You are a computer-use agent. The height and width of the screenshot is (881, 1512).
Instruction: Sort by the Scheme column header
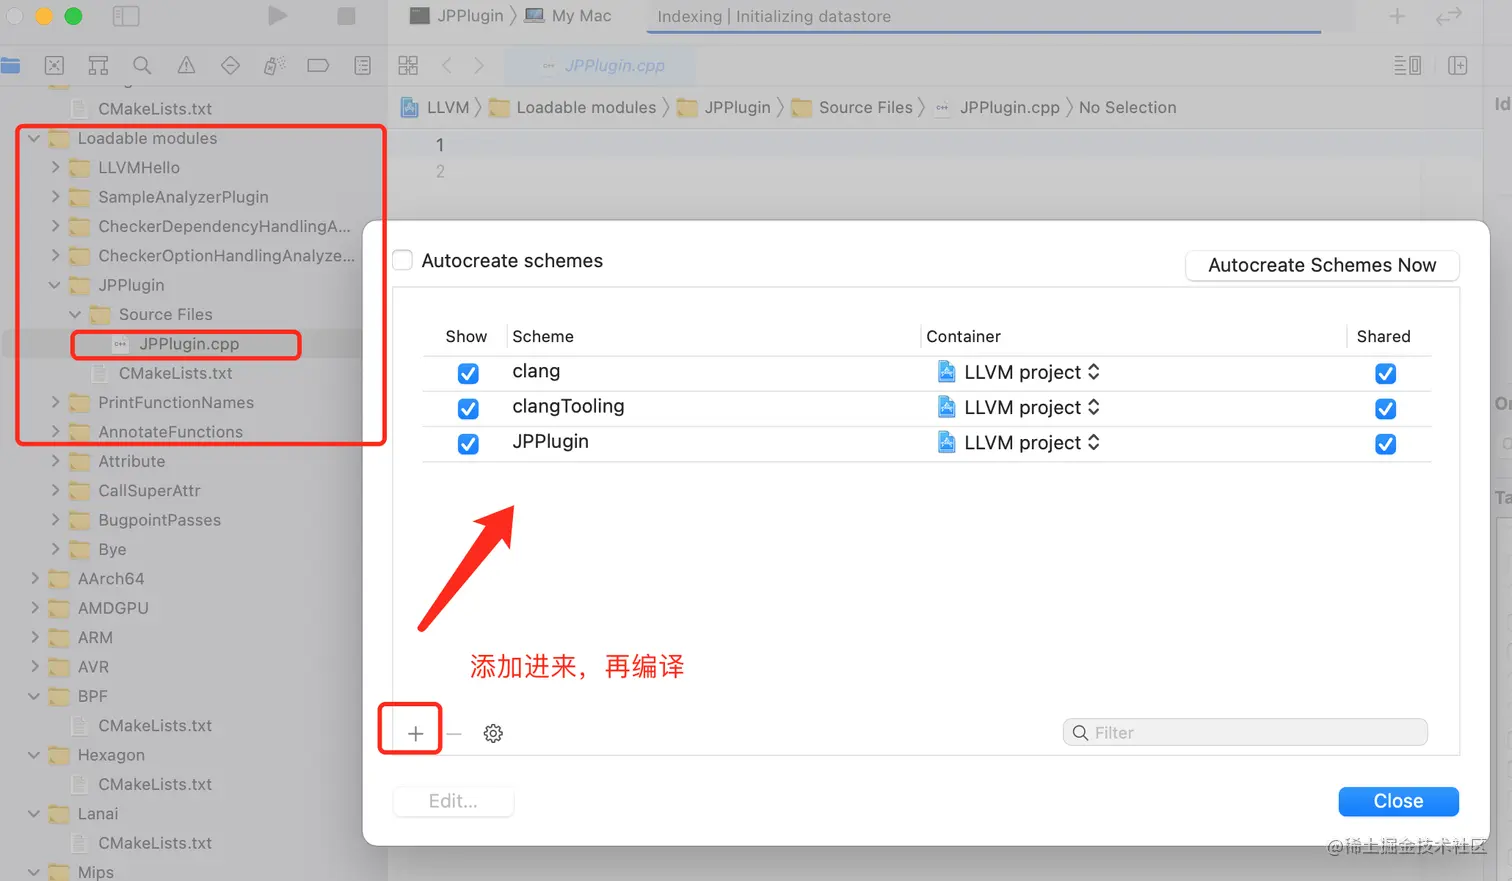pos(543,336)
